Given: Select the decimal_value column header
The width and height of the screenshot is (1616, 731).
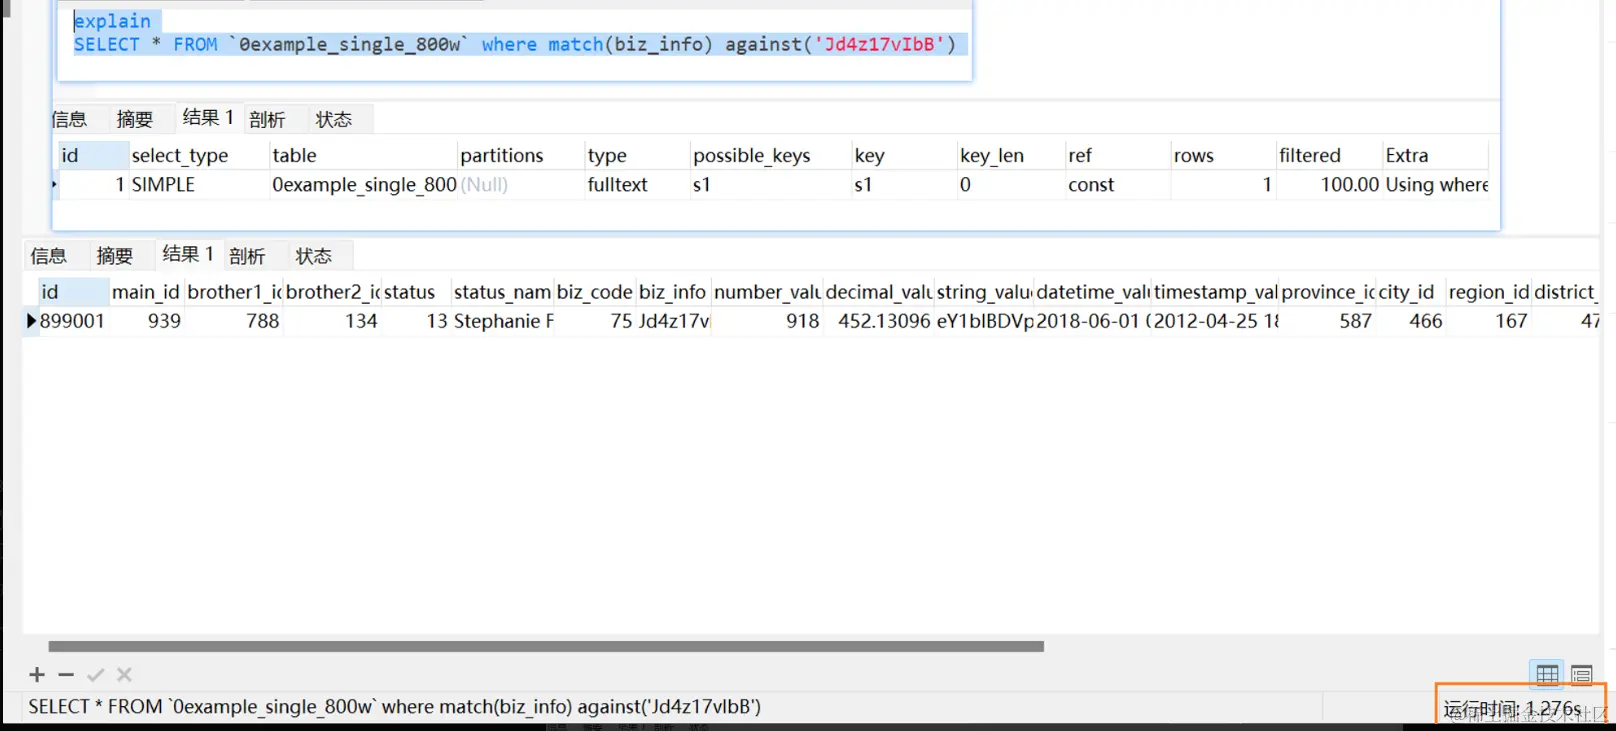Looking at the screenshot, I should 879,292.
